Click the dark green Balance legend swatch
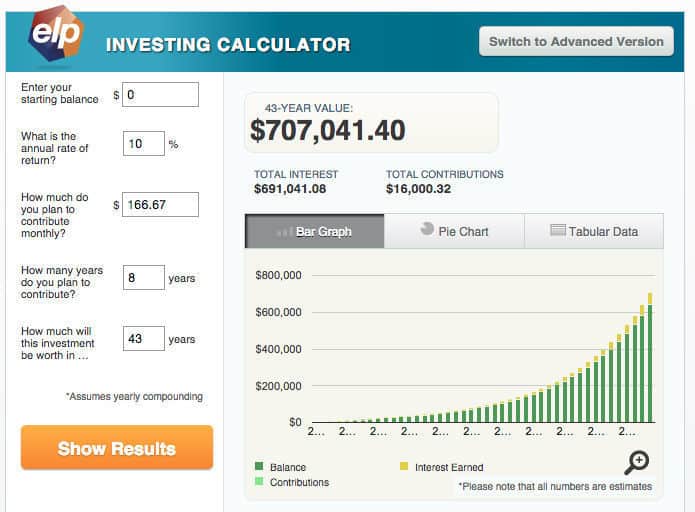This screenshot has width=695, height=512. (258, 467)
